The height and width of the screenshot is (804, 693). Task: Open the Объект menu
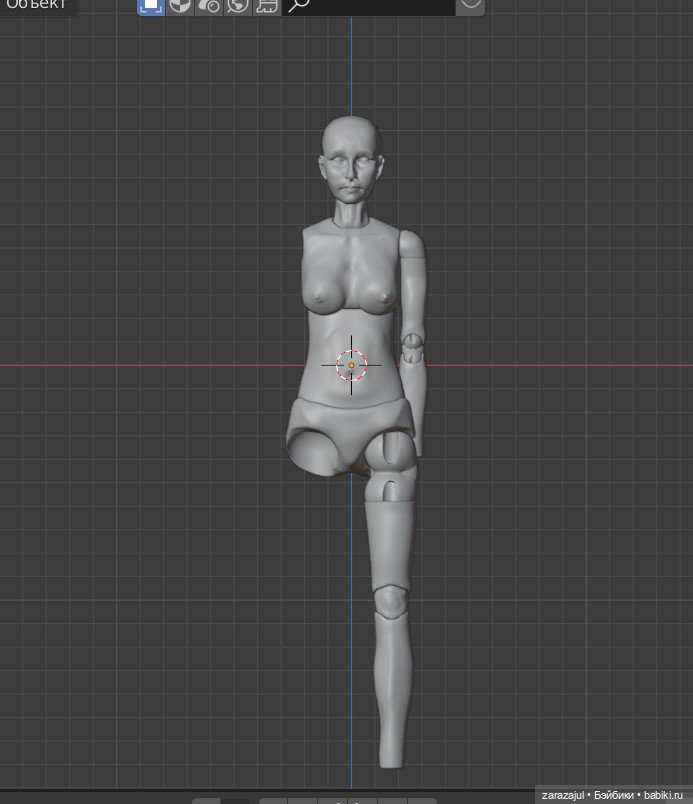[36, 5]
